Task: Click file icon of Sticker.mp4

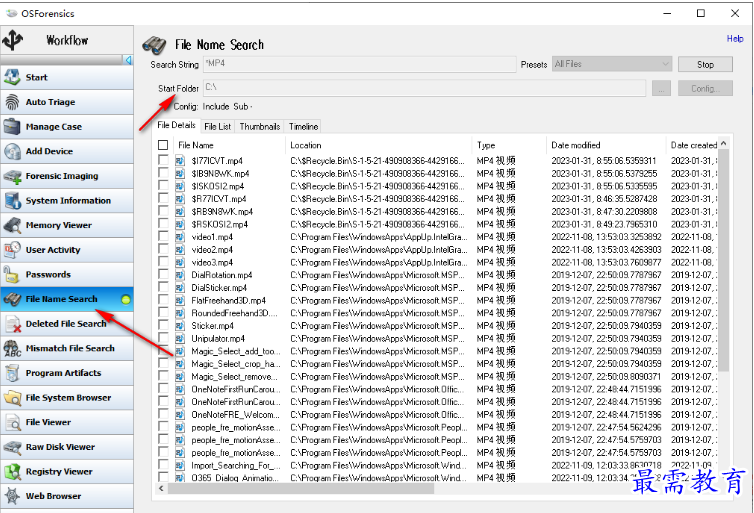Action: pos(180,326)
